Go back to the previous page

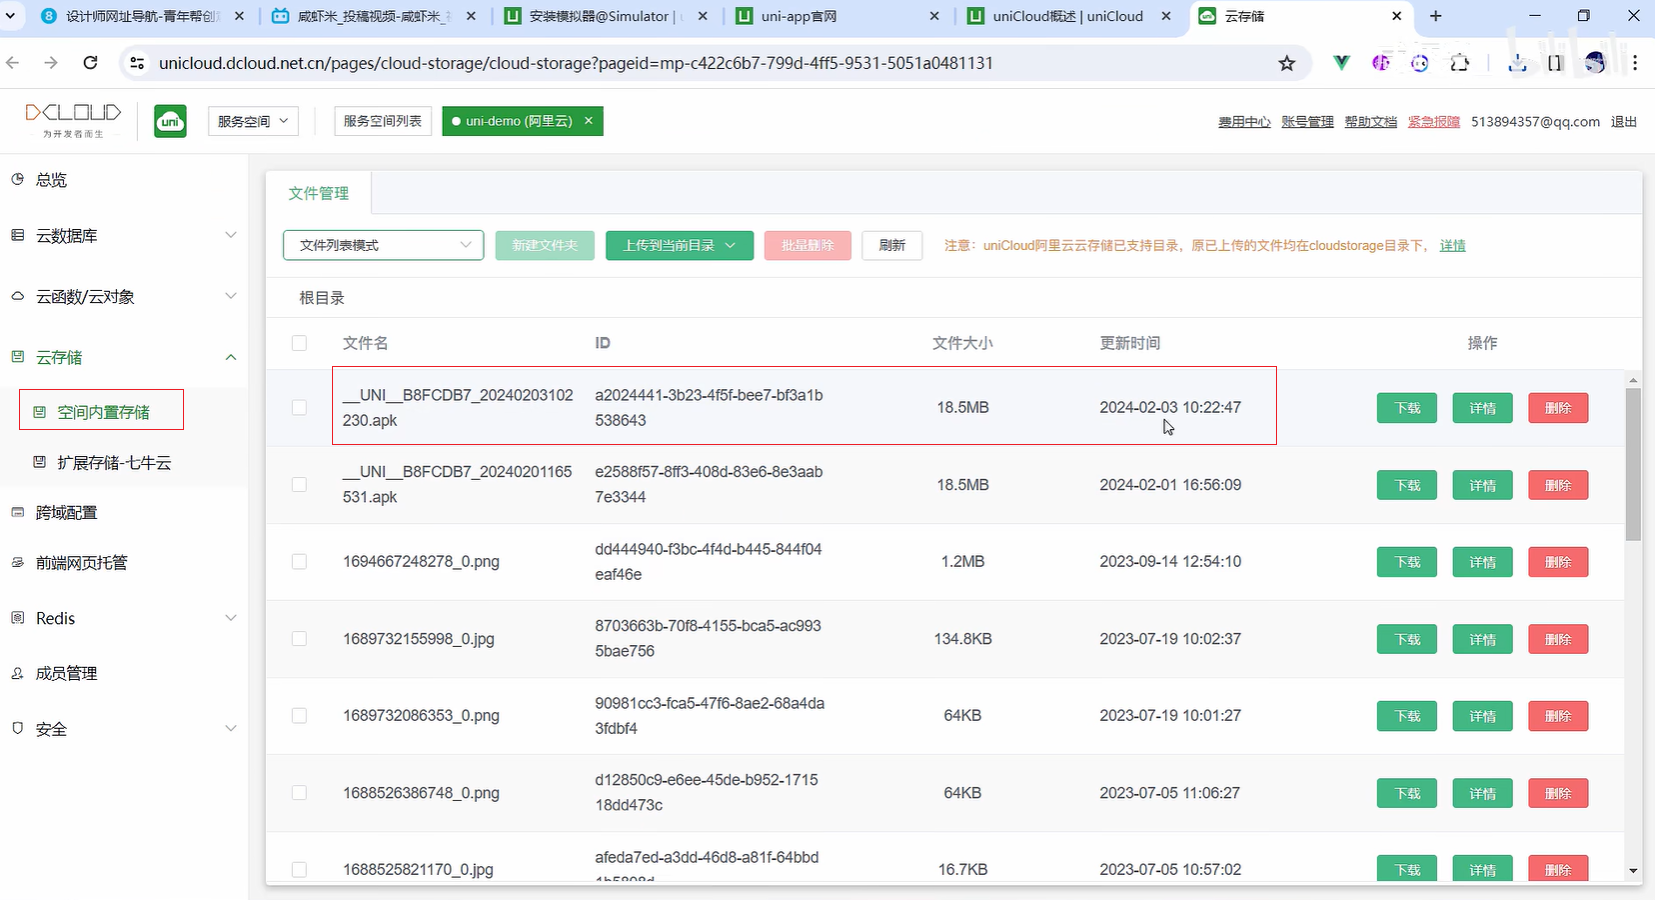coord(13,63)
